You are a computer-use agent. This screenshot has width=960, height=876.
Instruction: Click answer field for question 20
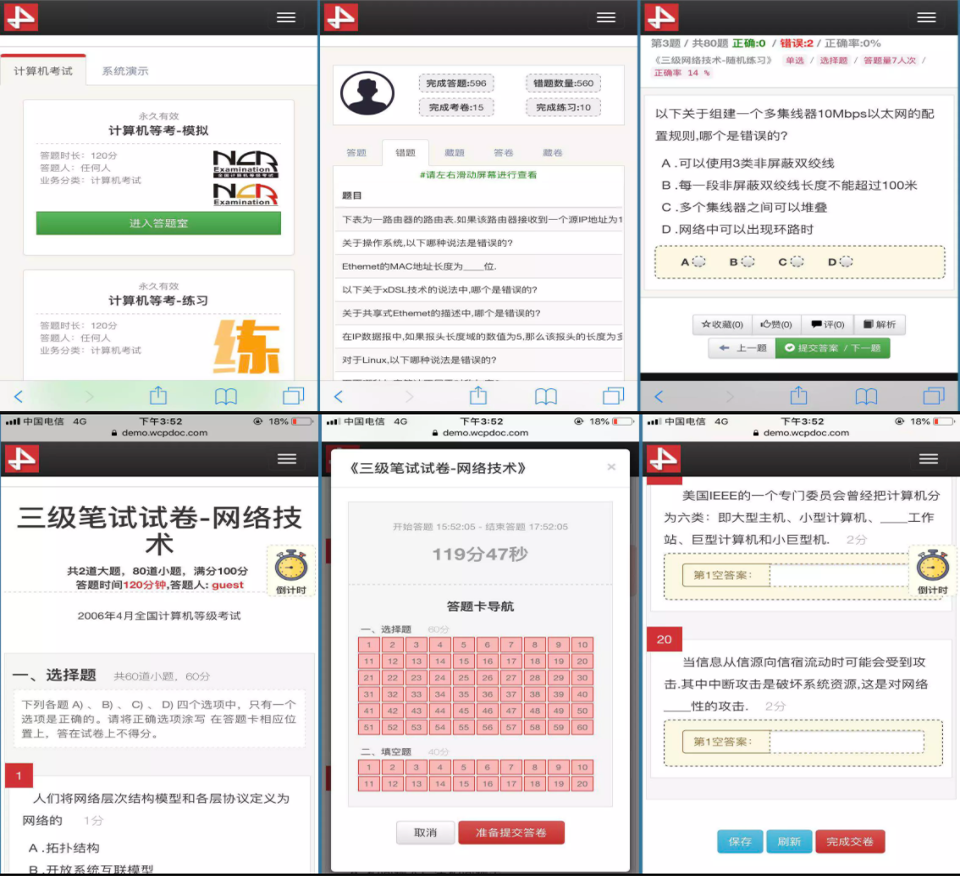coord(846,742)
